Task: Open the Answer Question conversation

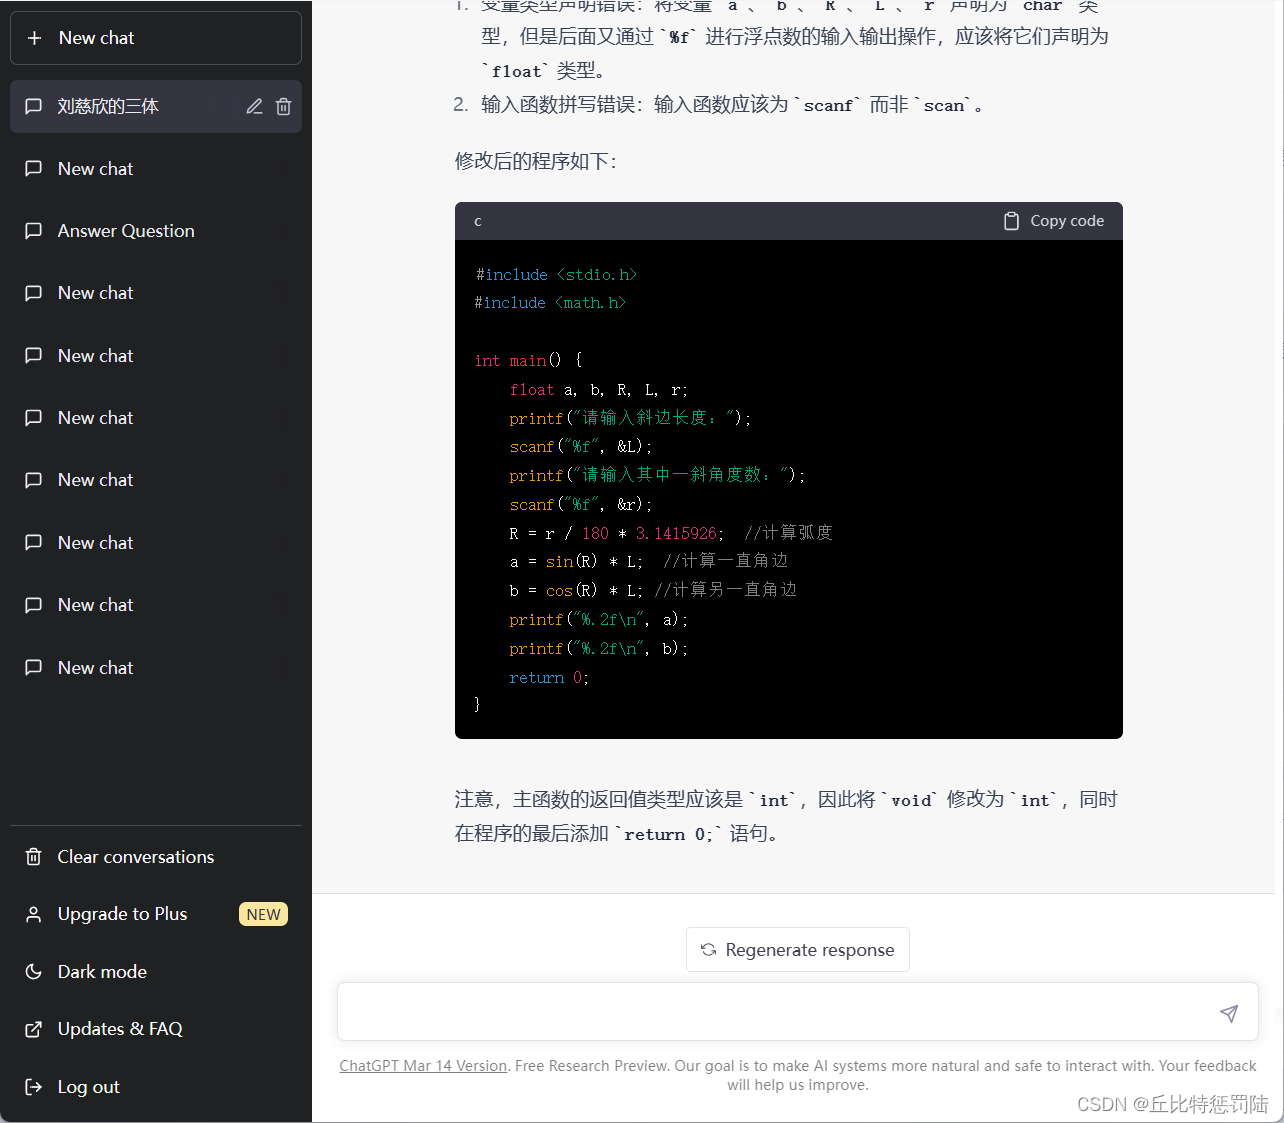Action: click(x=156, y=231)
